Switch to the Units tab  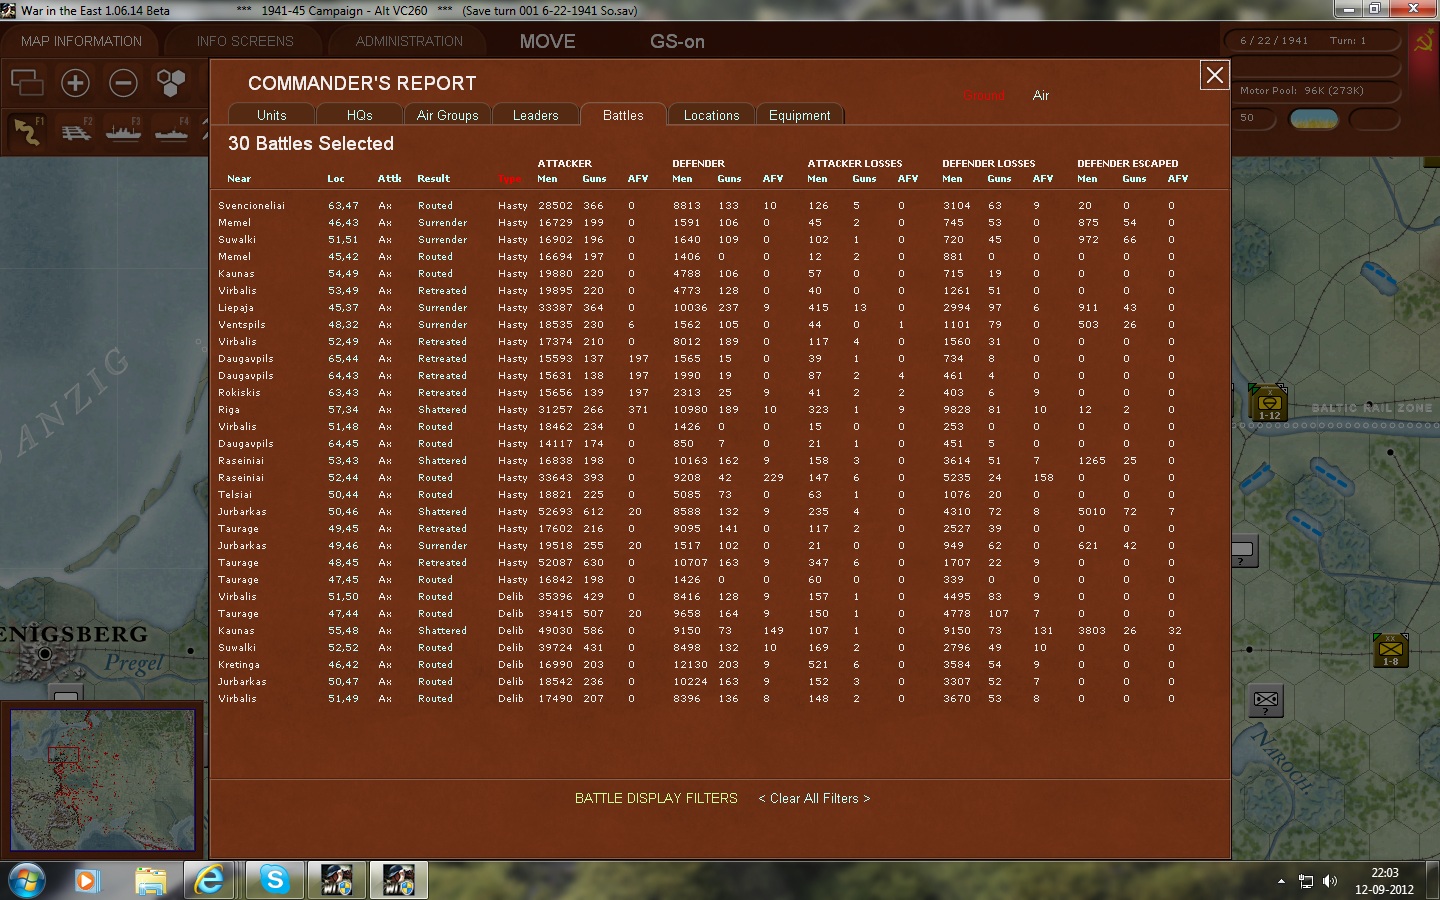(271, 115)
